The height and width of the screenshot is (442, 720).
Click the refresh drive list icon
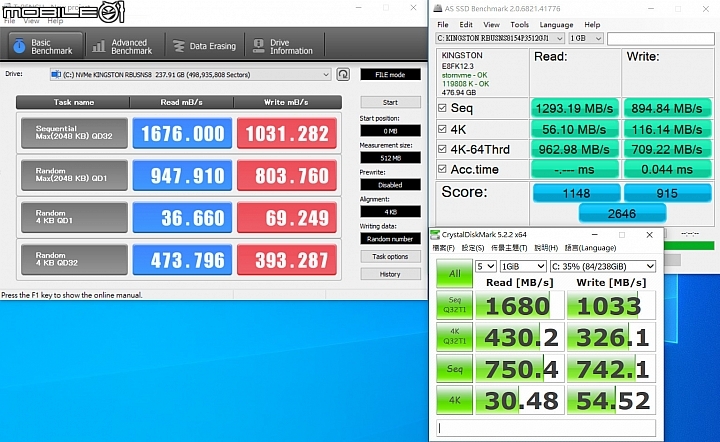343,74
